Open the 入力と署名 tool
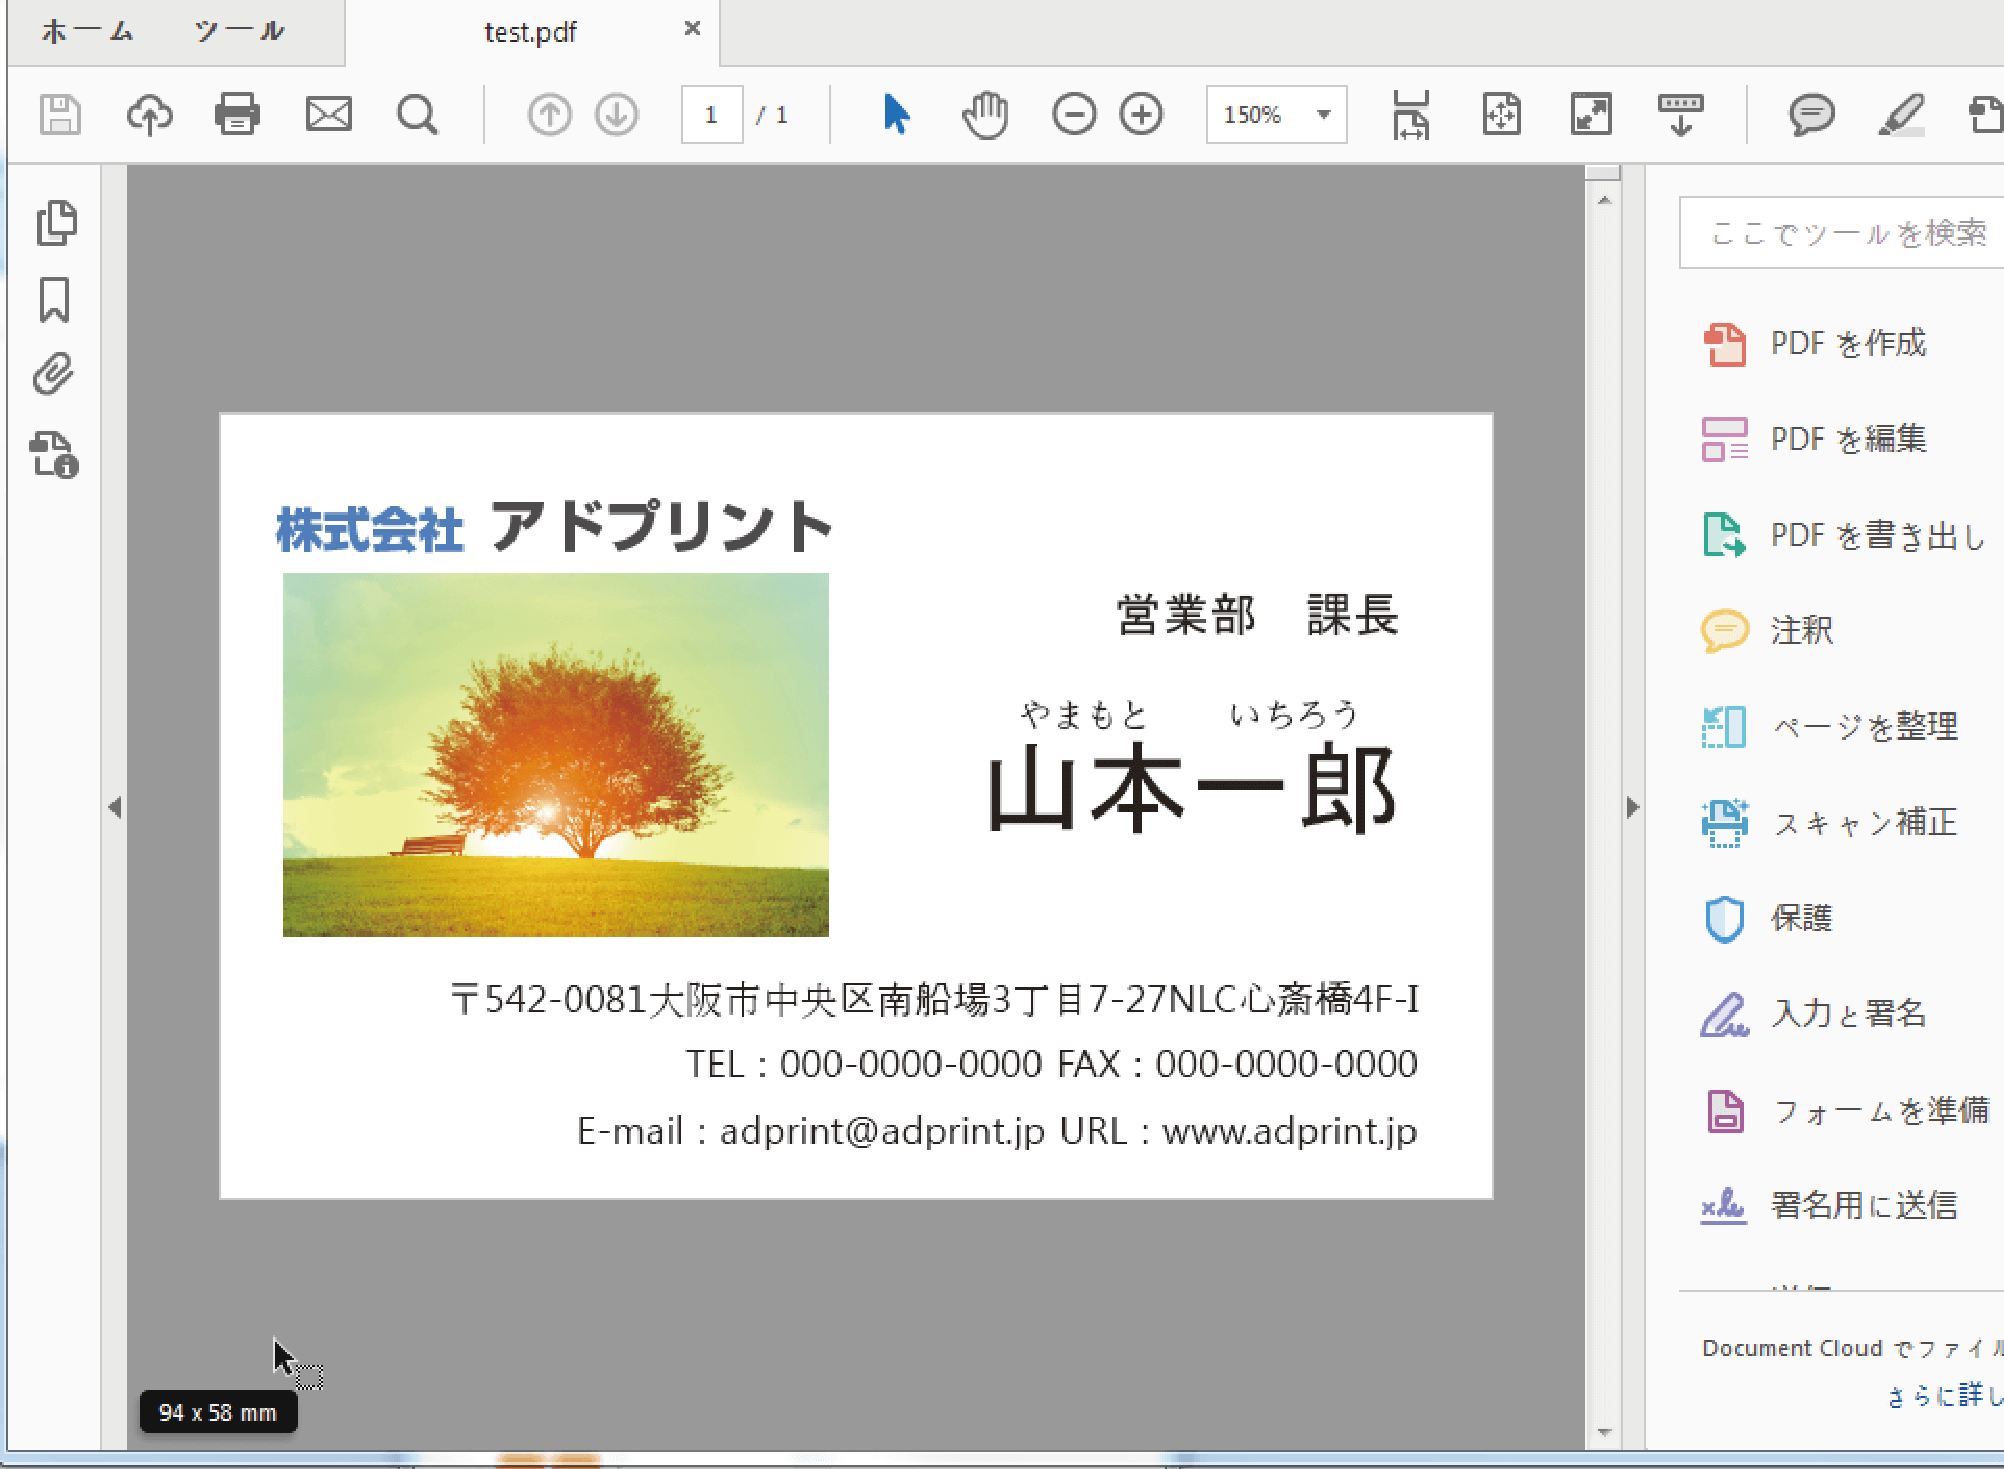This screenshot has width=2004, height=1469. click(1814, 1014)
